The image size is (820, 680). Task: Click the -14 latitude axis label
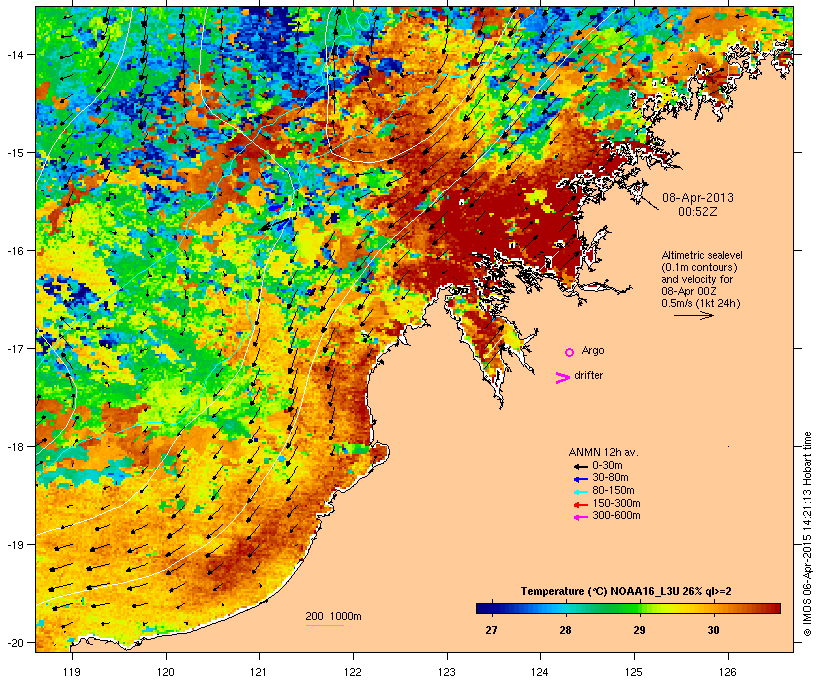coord(14,54)
